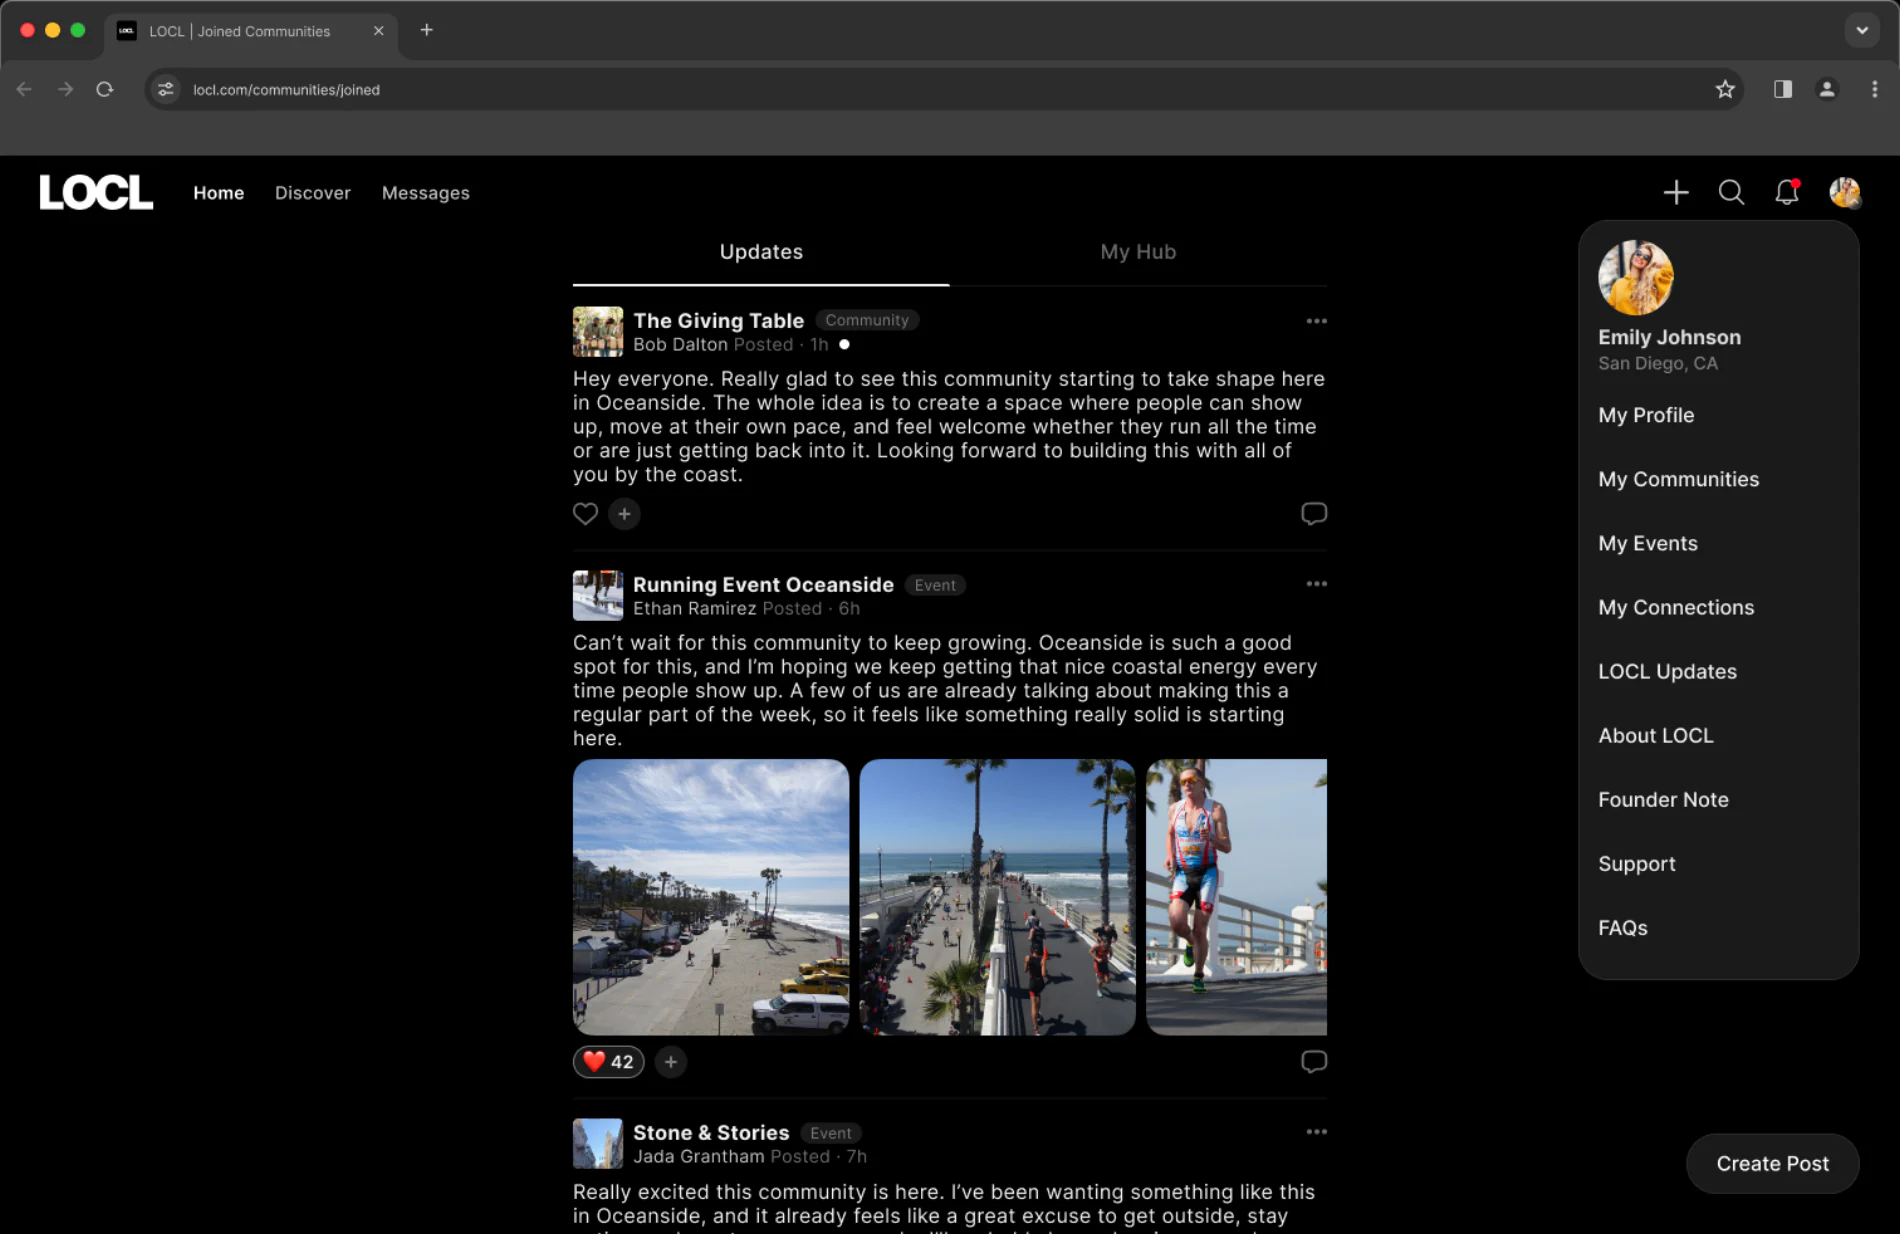Open Ethan Ramirez's profile link
Image resolution: width=1900 pixels, height=1234 pixels.
pos(694,608)
